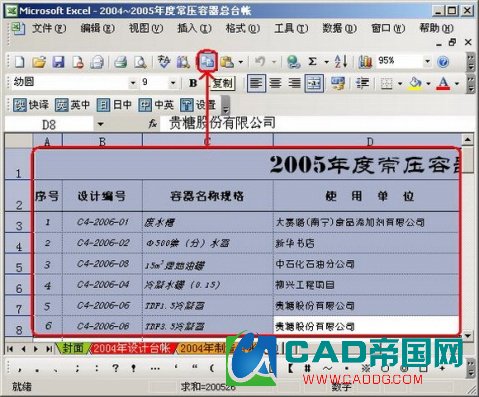This screenshot has height=397, width=479.
Task: Open the zoom 95% dropdown
Action: pyautogui.click(x=427, y=62)
